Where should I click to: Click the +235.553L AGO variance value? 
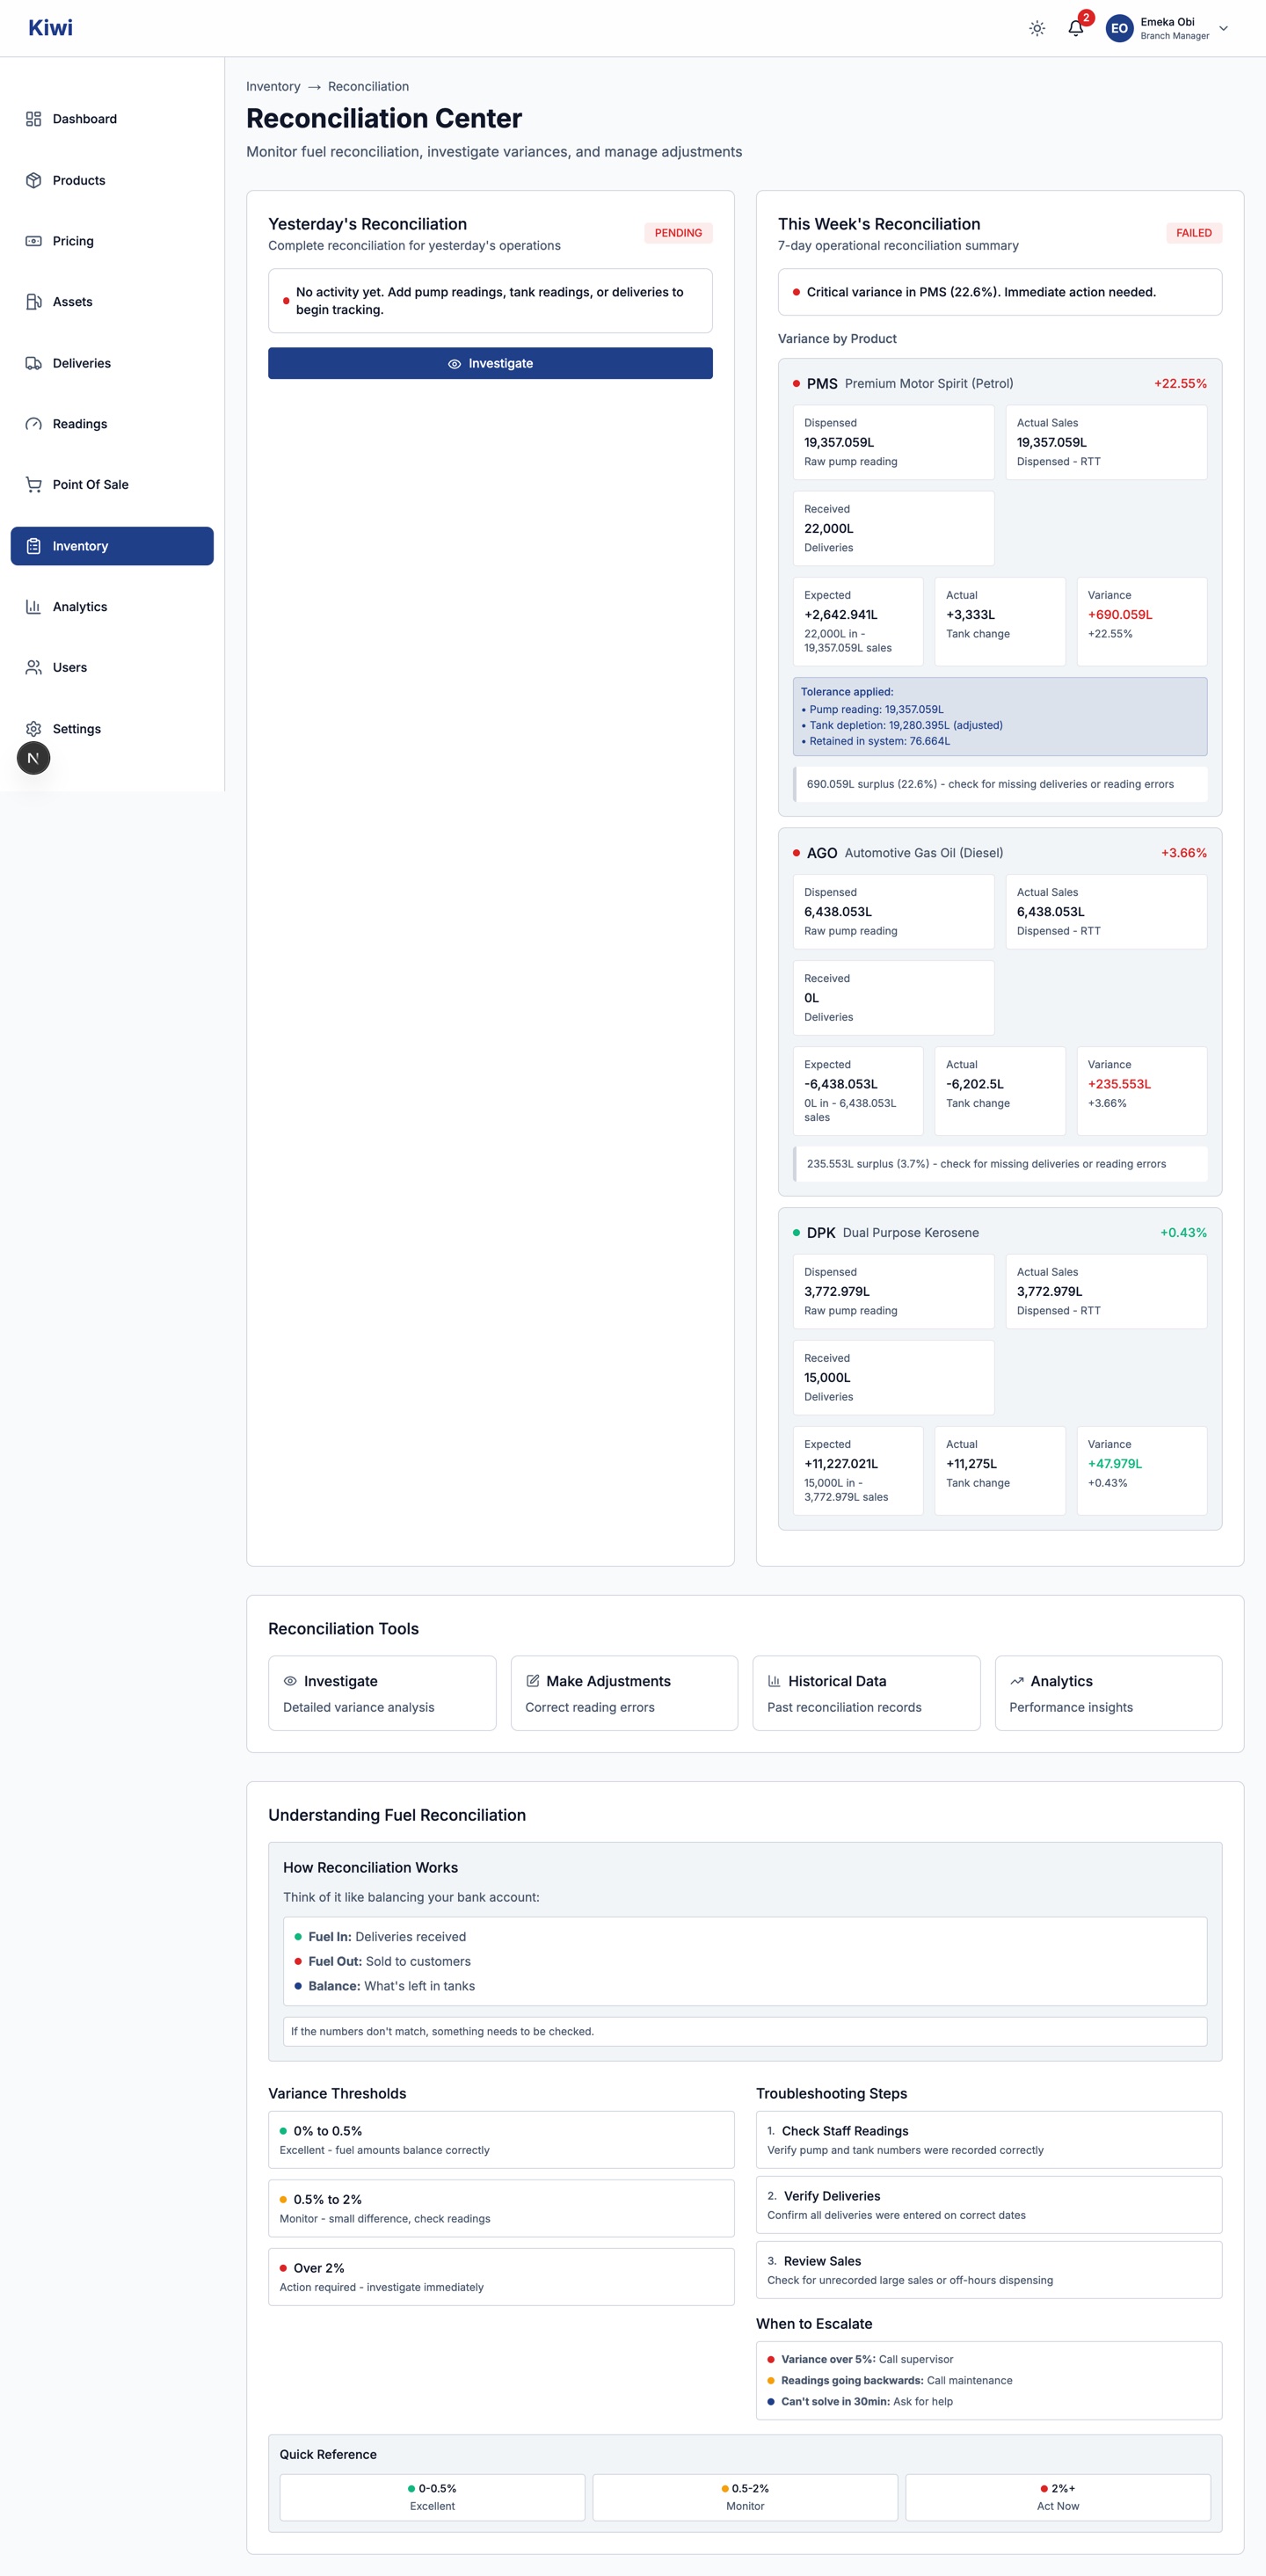[1119, 1084]
